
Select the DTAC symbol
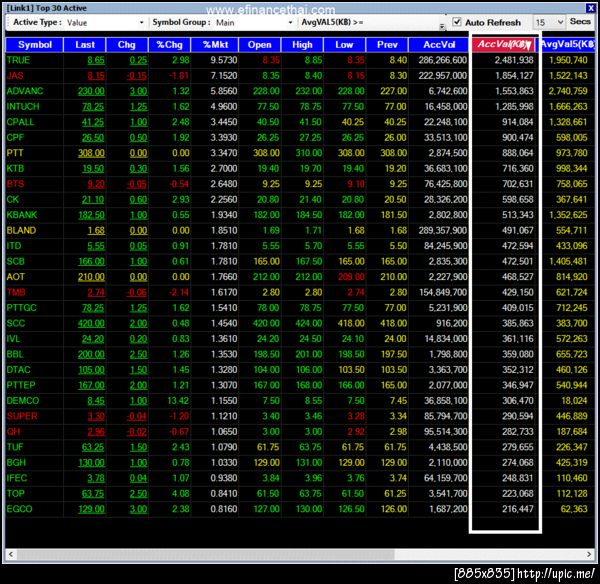[18, 370]
